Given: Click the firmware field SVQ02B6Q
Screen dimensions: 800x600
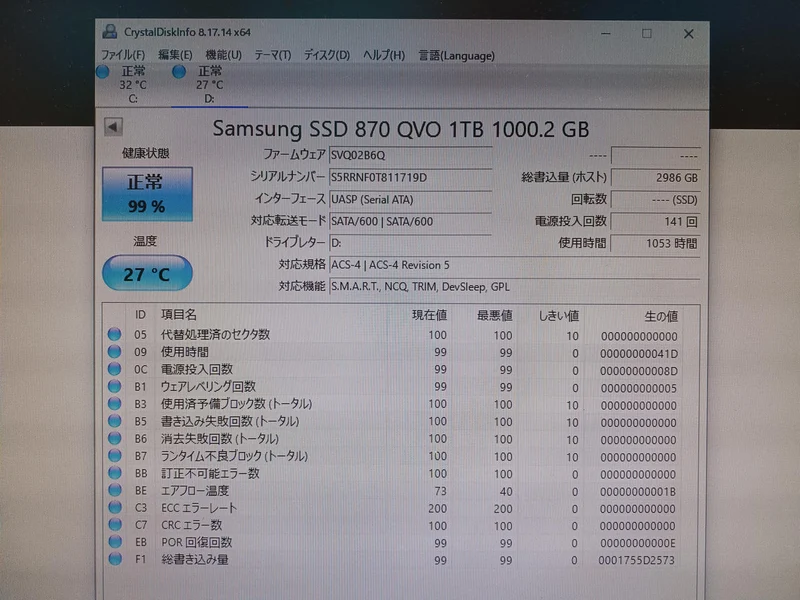Looking at the screenshot, I should 410,155.
